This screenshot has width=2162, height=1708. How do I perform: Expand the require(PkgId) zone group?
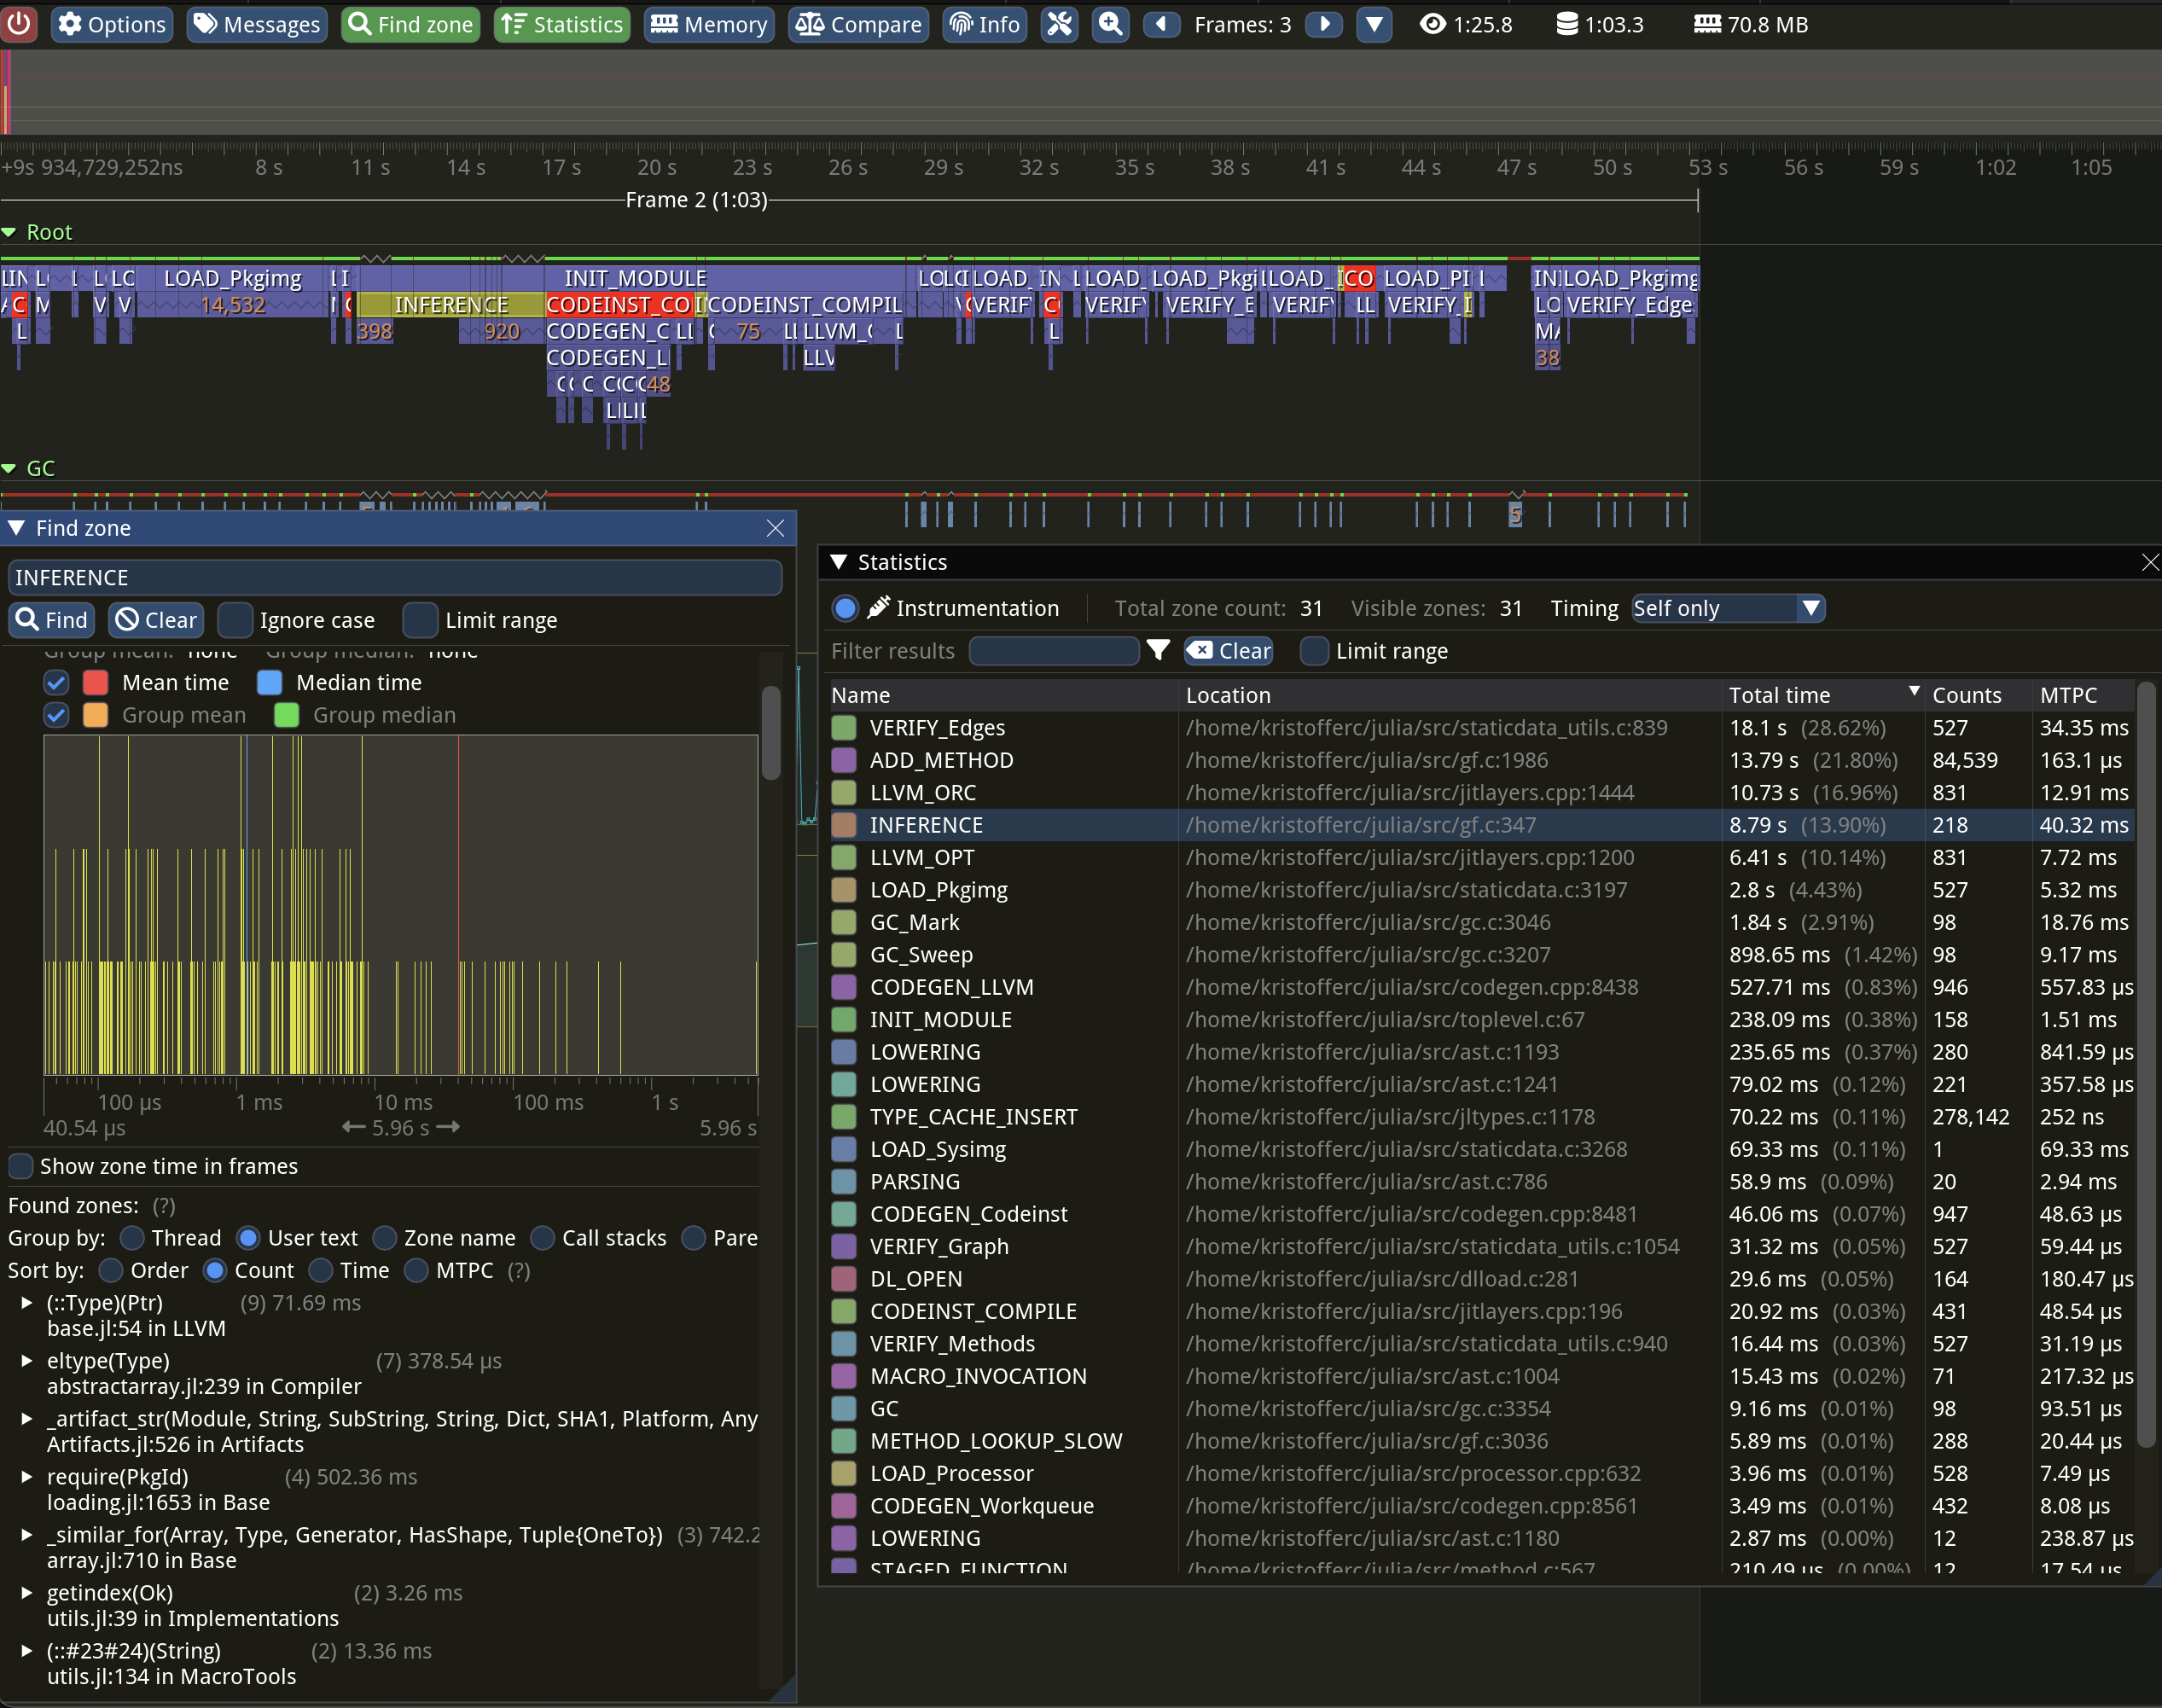[x=27, y=1477]
